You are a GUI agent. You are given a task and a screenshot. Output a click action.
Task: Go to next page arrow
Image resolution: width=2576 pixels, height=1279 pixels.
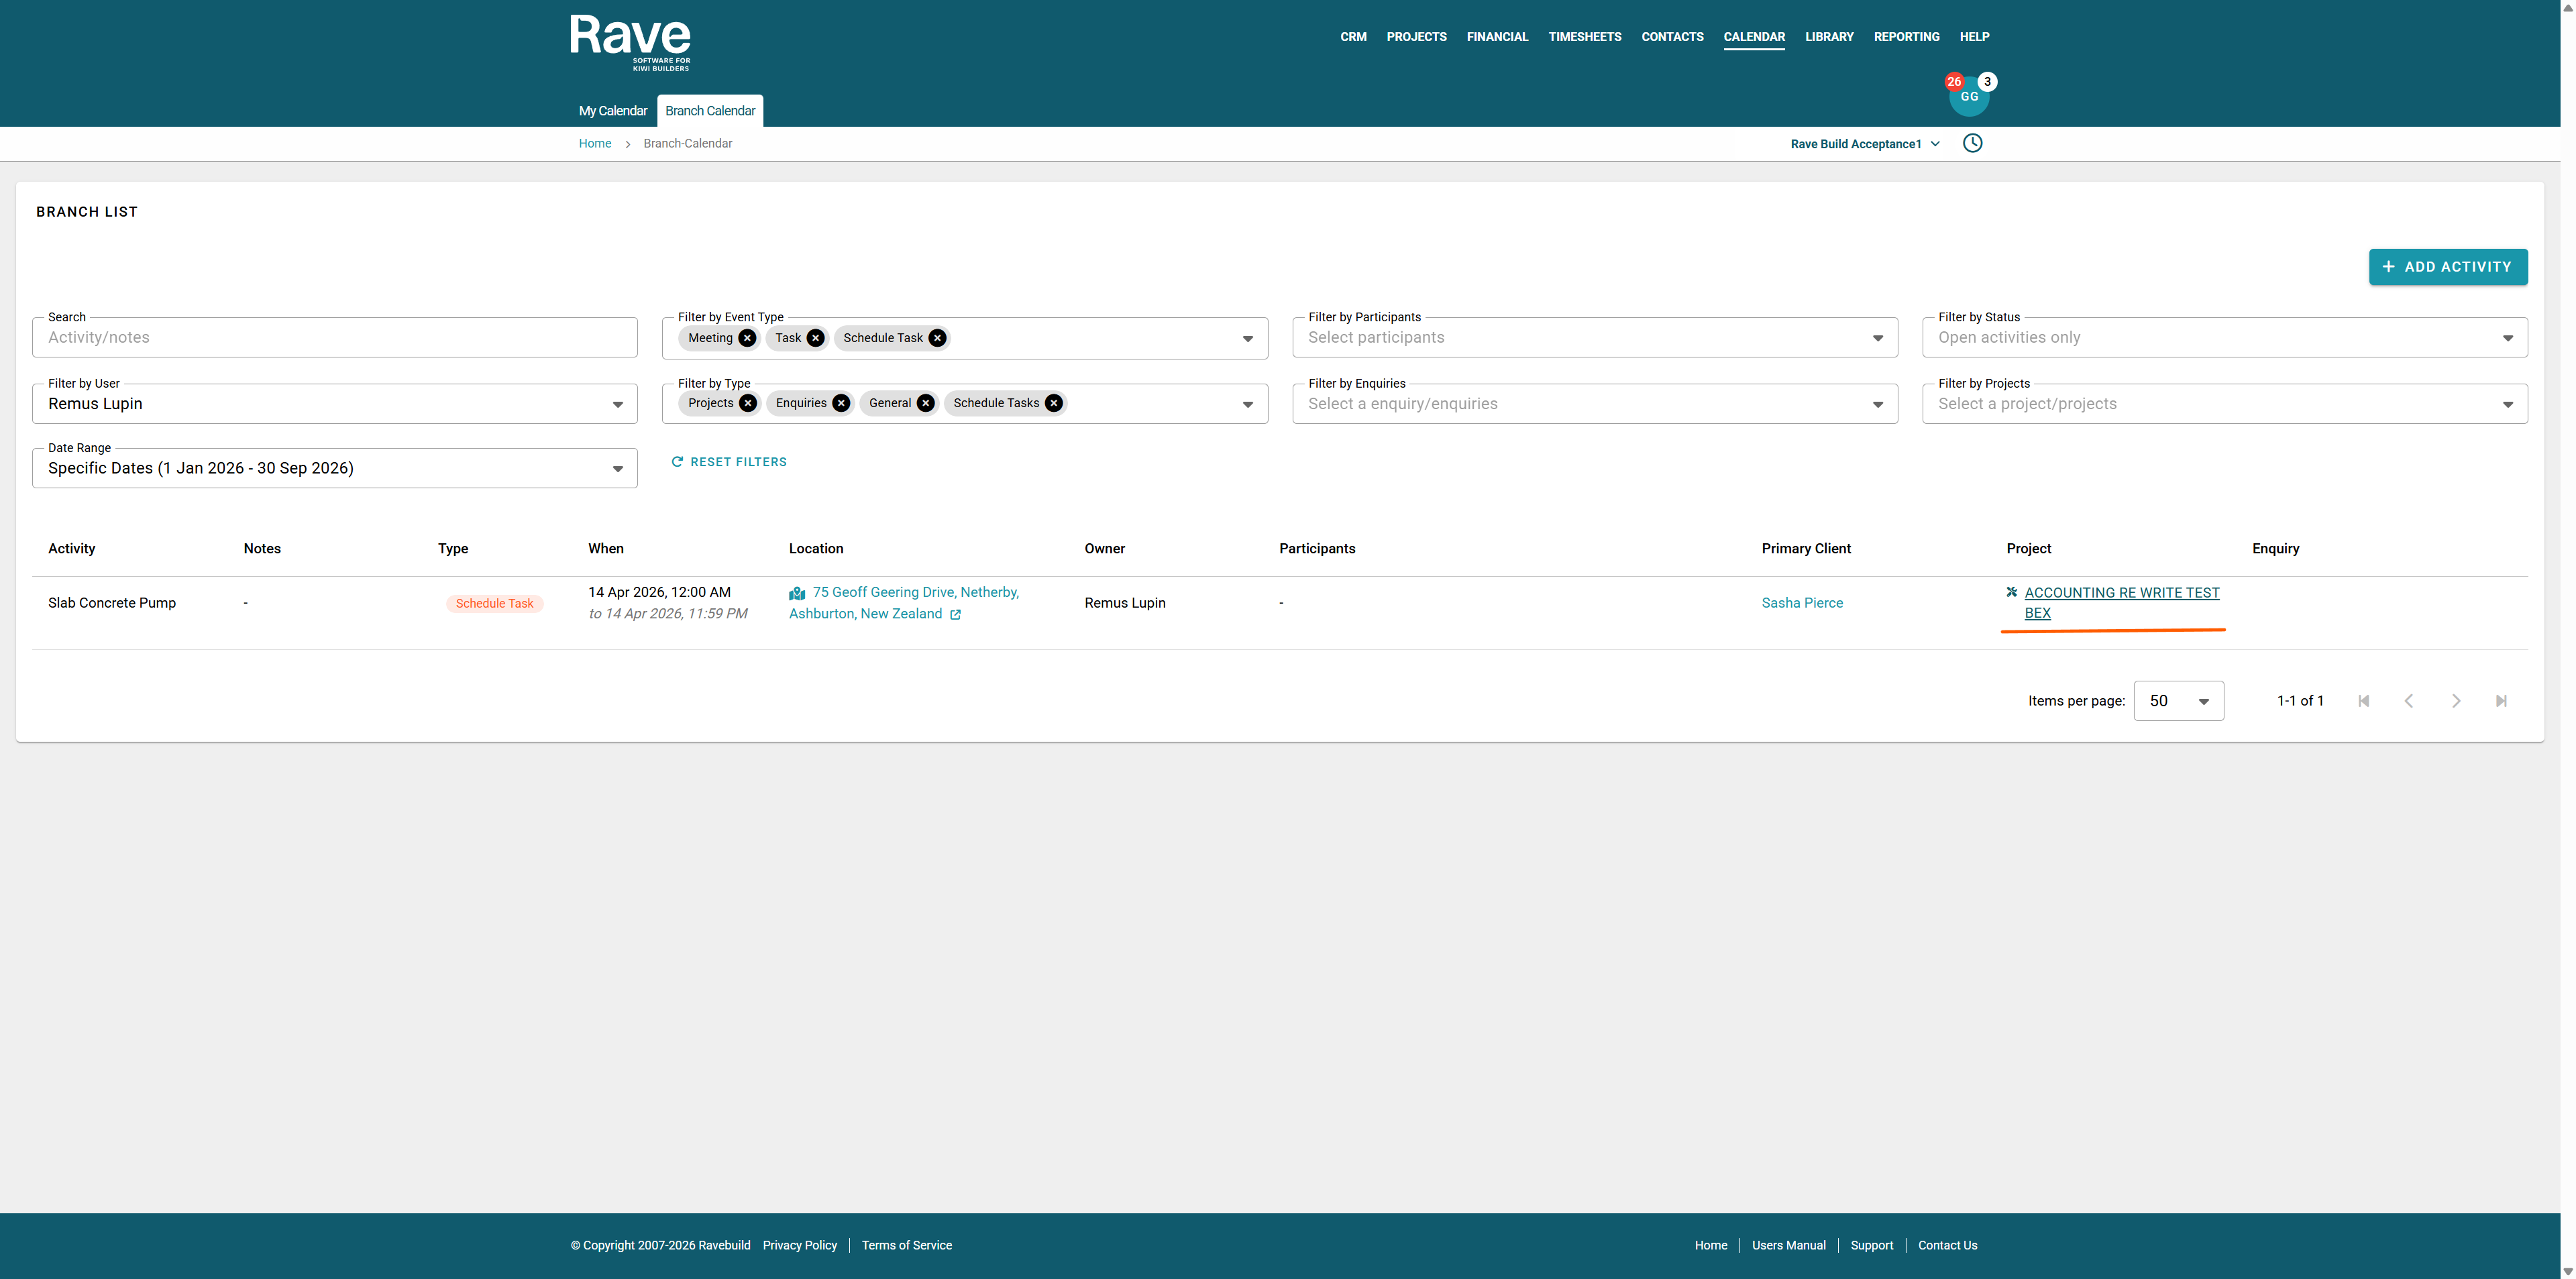pos(2455,701)
